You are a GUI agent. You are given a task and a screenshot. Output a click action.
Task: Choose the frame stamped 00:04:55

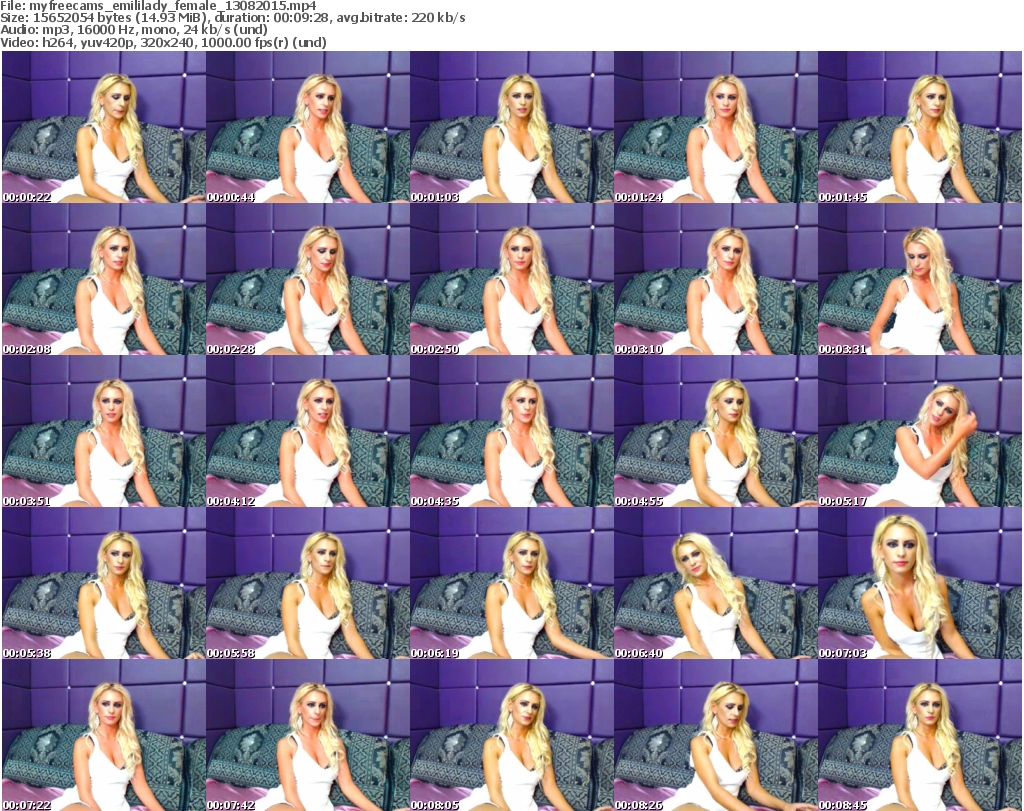716,431
